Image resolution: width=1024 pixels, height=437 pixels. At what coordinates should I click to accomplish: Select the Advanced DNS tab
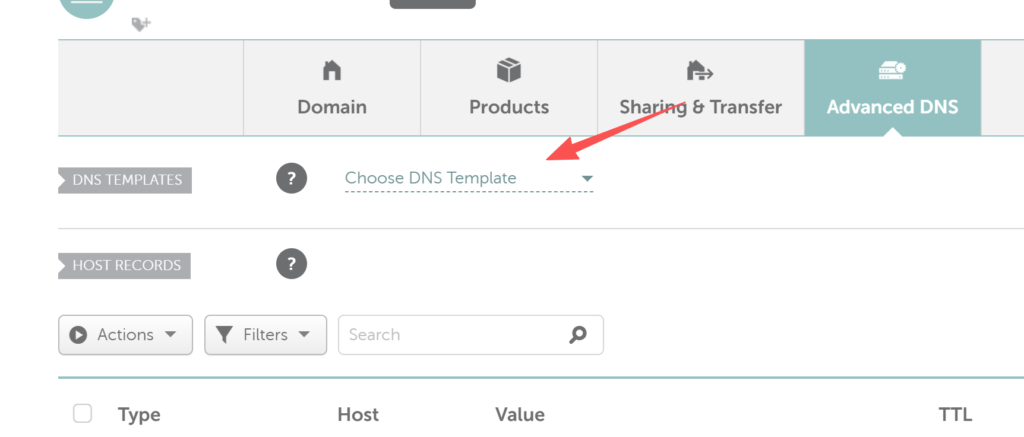click(893, 88)
